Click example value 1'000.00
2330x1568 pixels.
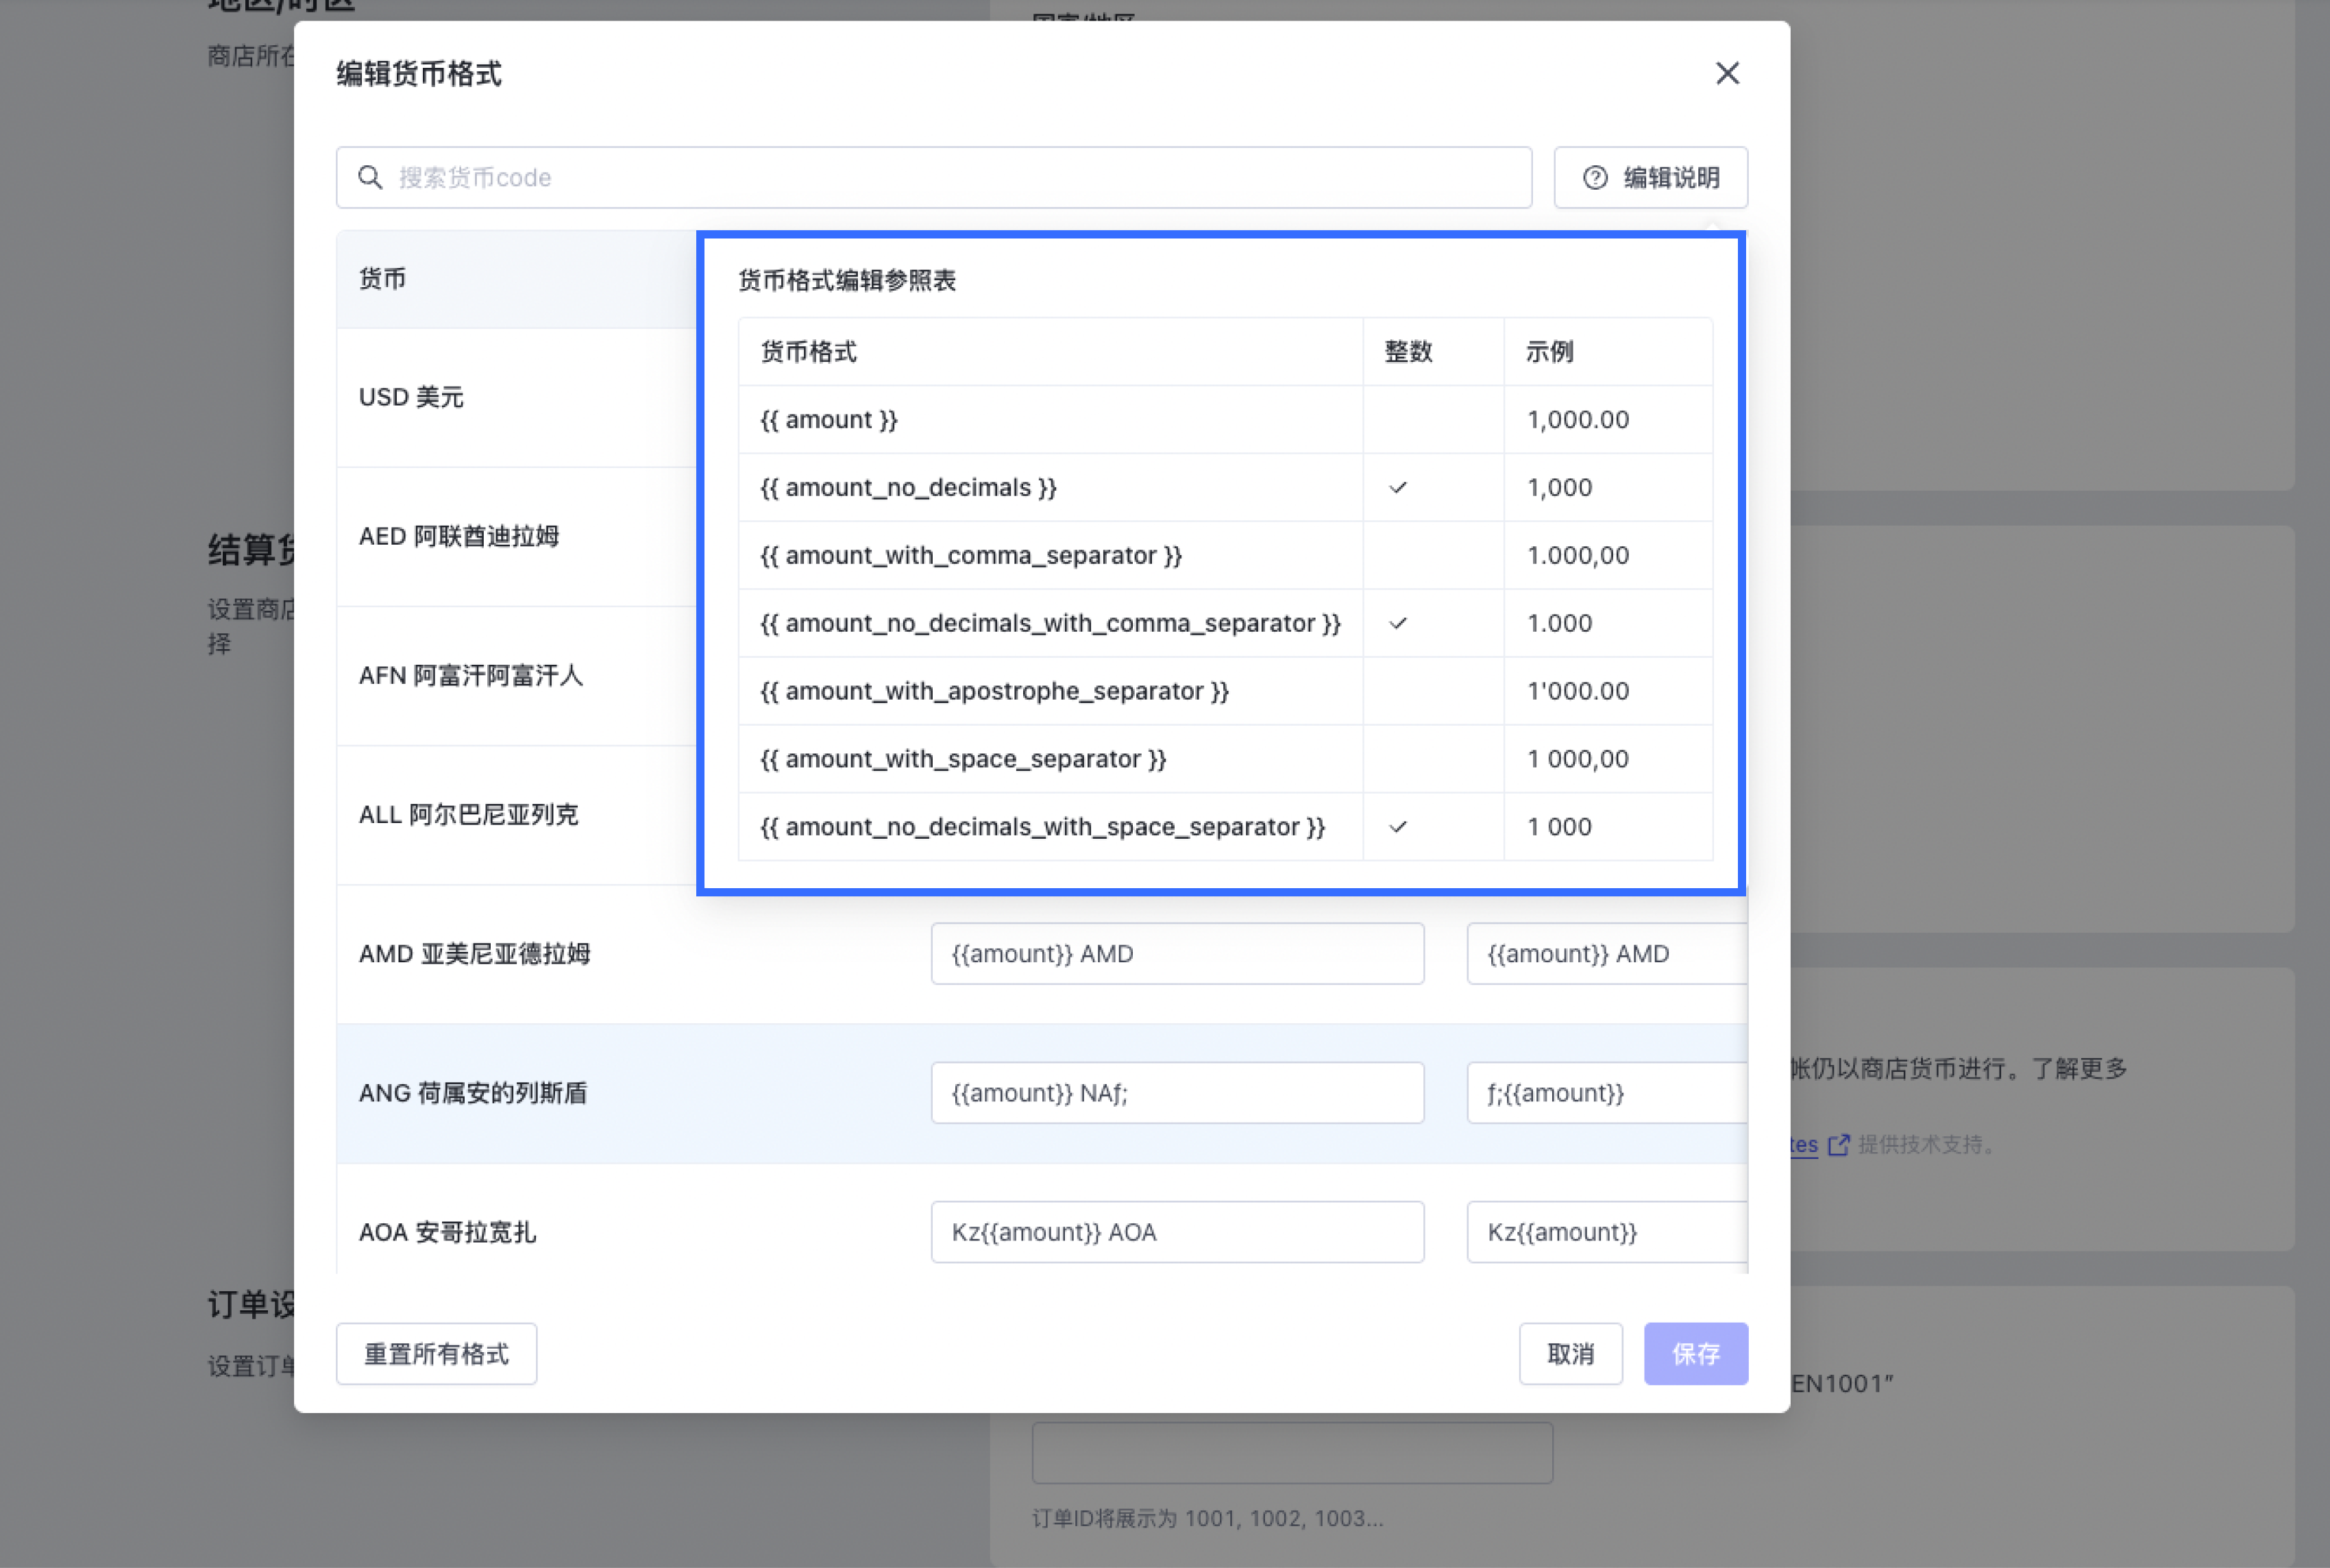tap(1578, 691)
